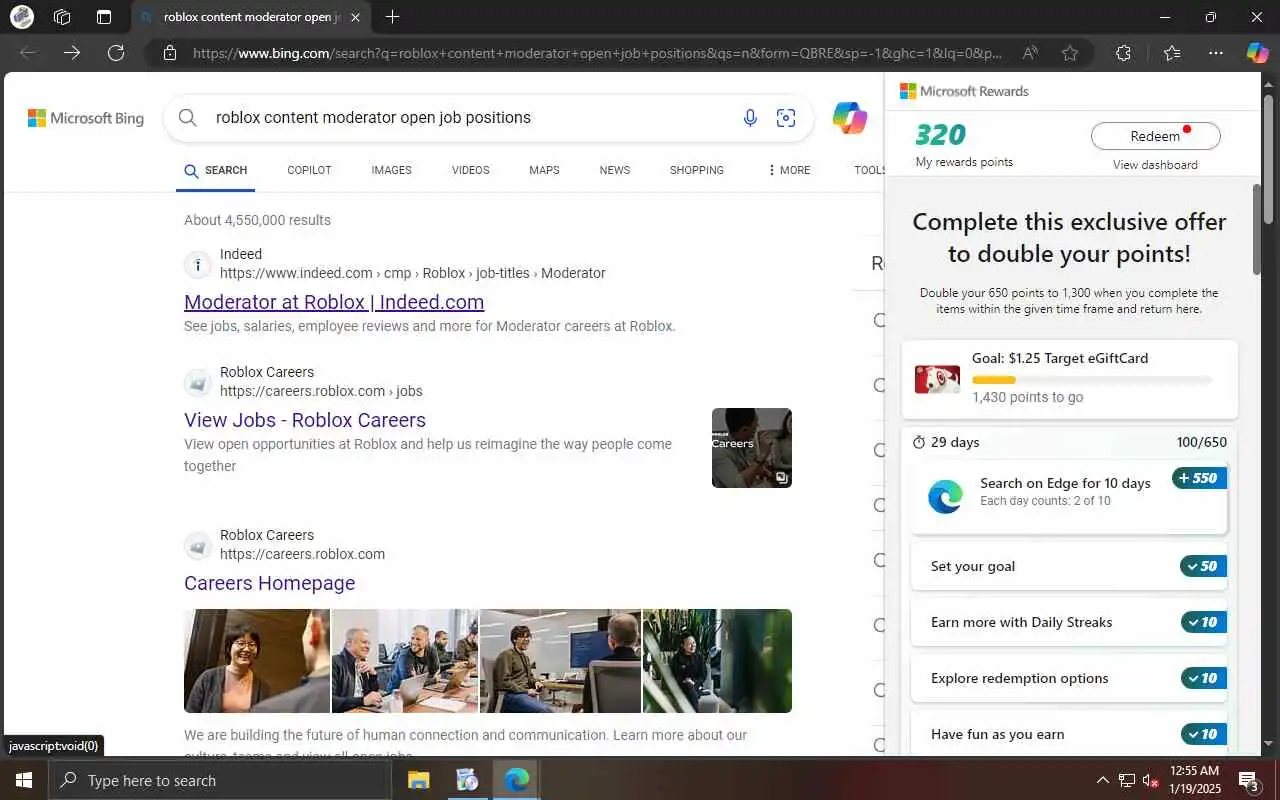This screenshot has height=800, width=1280.
Task: Open View dashboard link
Action: tap(1155, 165)
